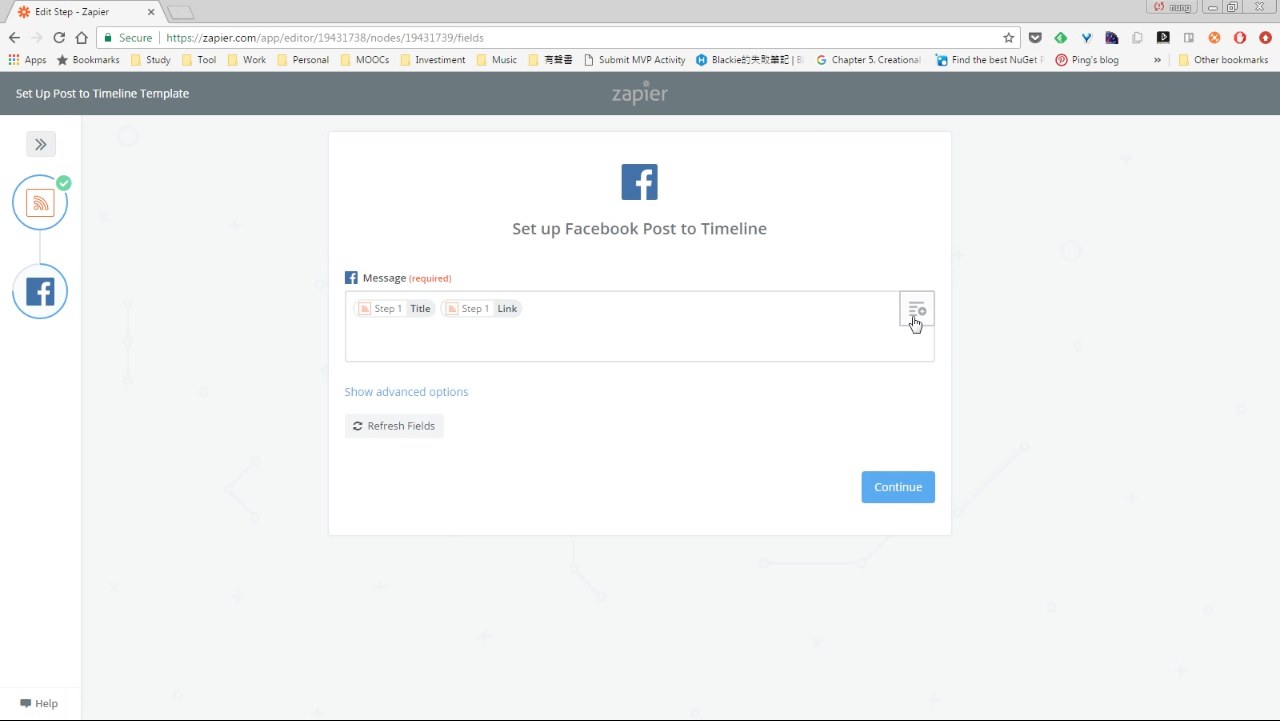Click the Zapier logo in header
1280x721 pixels.
tap(640, 94)
